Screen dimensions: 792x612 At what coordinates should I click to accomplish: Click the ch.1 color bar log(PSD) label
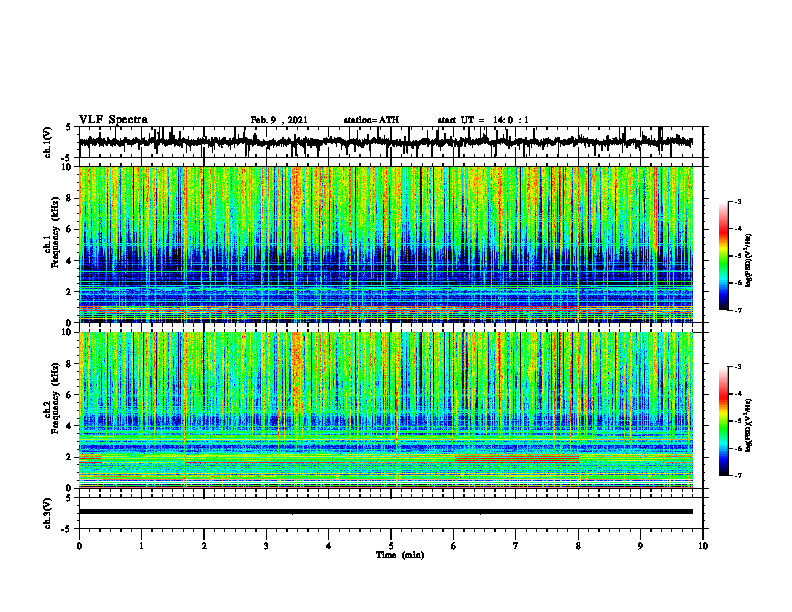coord(749,261)
